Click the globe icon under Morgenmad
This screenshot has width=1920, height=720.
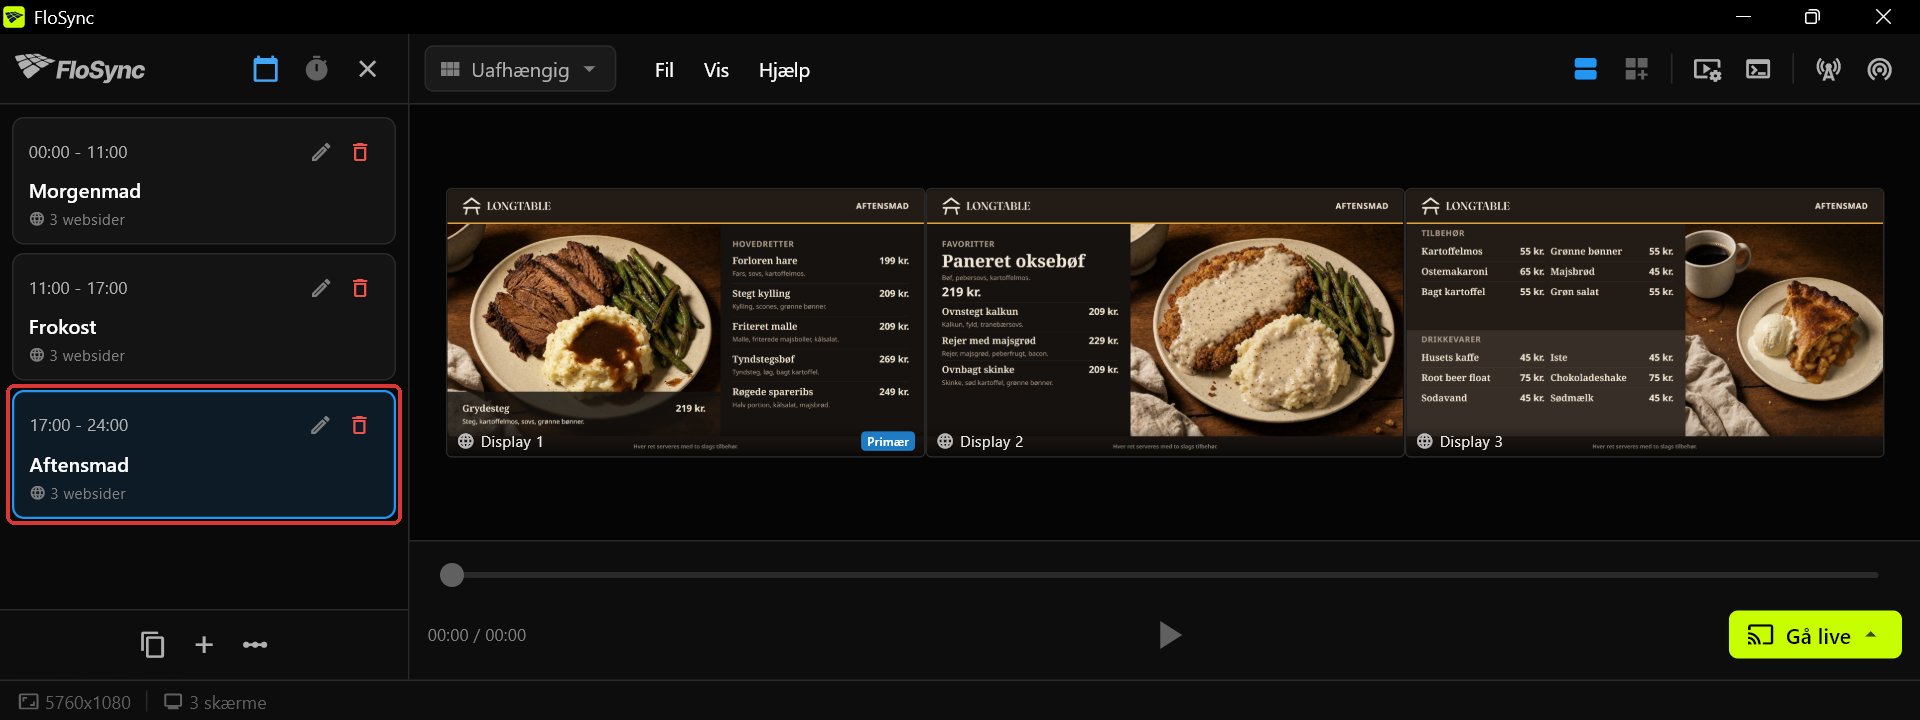pyautogui.click(x=37, y=219)
